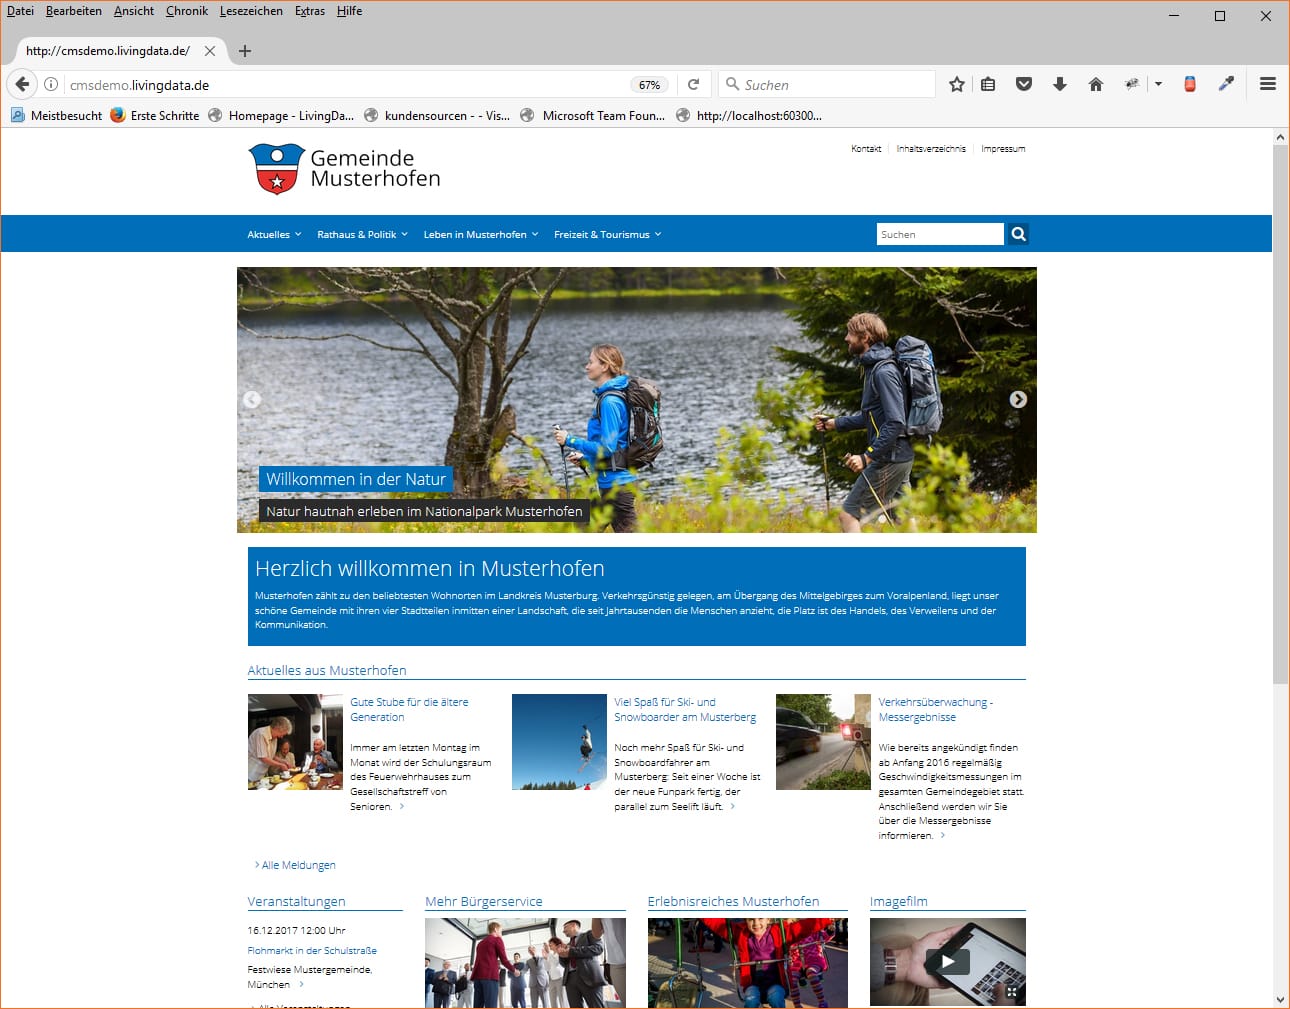Click the seniors article thumbnail image
The height and width of the screenshot is (1009, 1290).
(295, 742)
